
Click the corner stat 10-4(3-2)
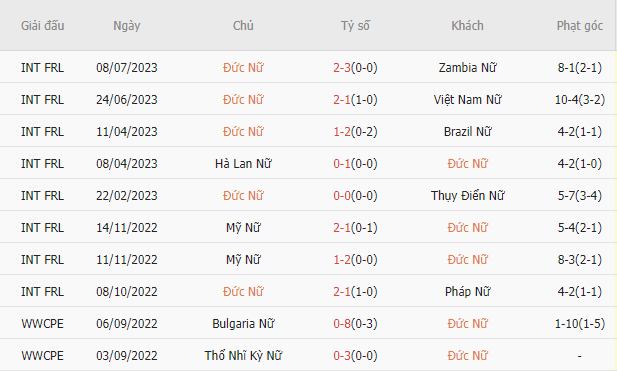[580, 100]
